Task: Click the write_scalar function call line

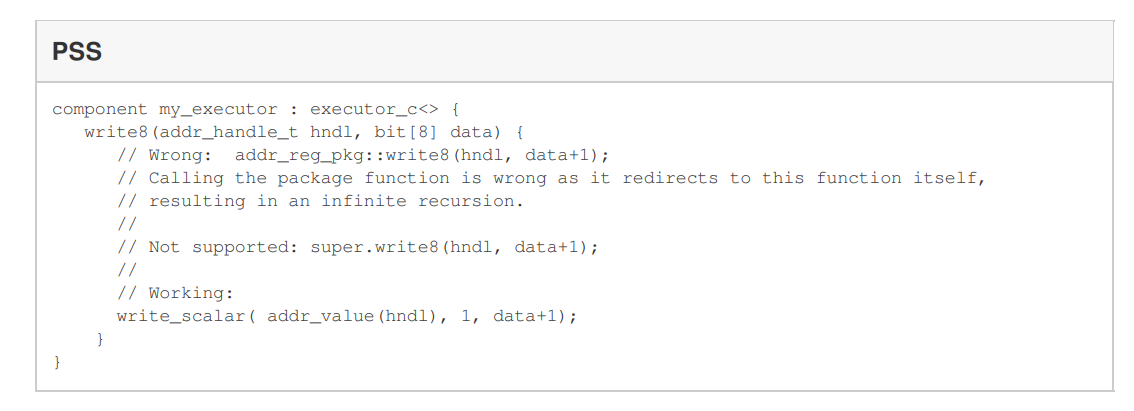Action: tap(347, 316)
